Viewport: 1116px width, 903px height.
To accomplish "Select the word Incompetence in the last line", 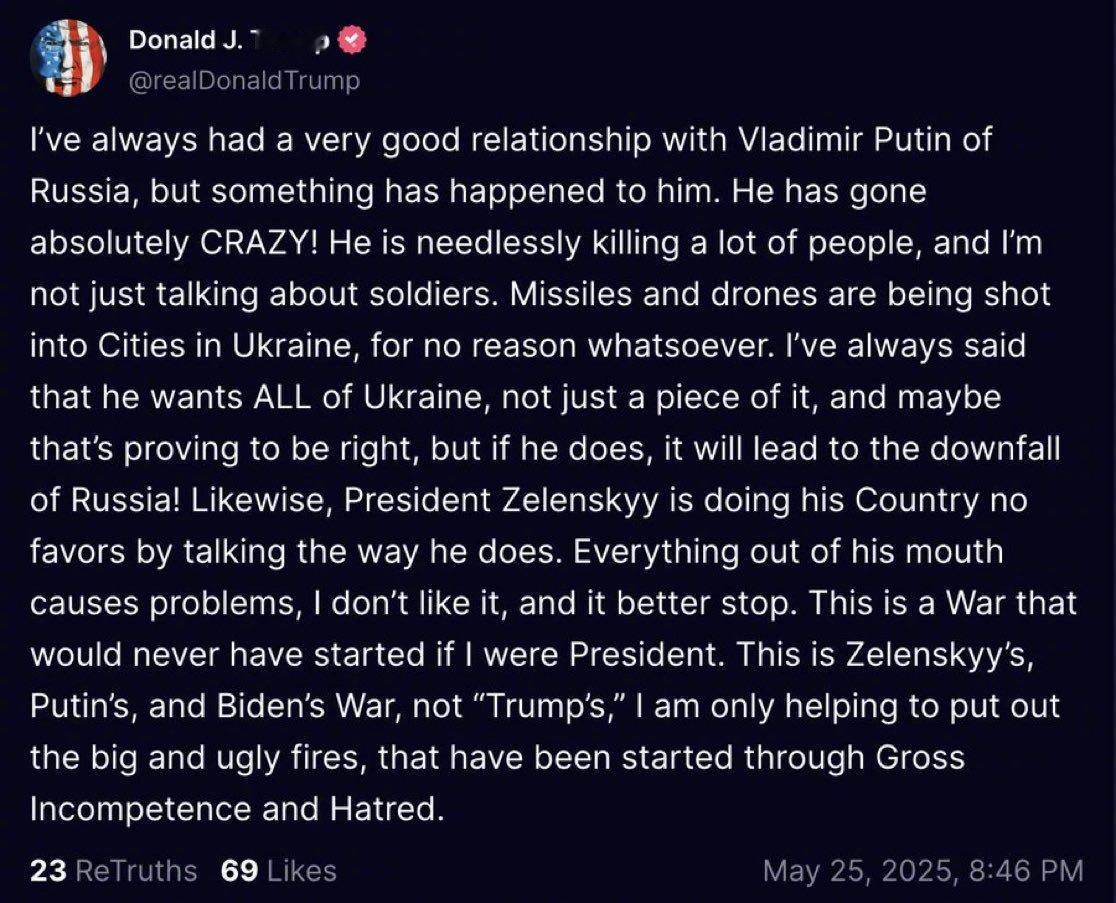I will (141, 809).
